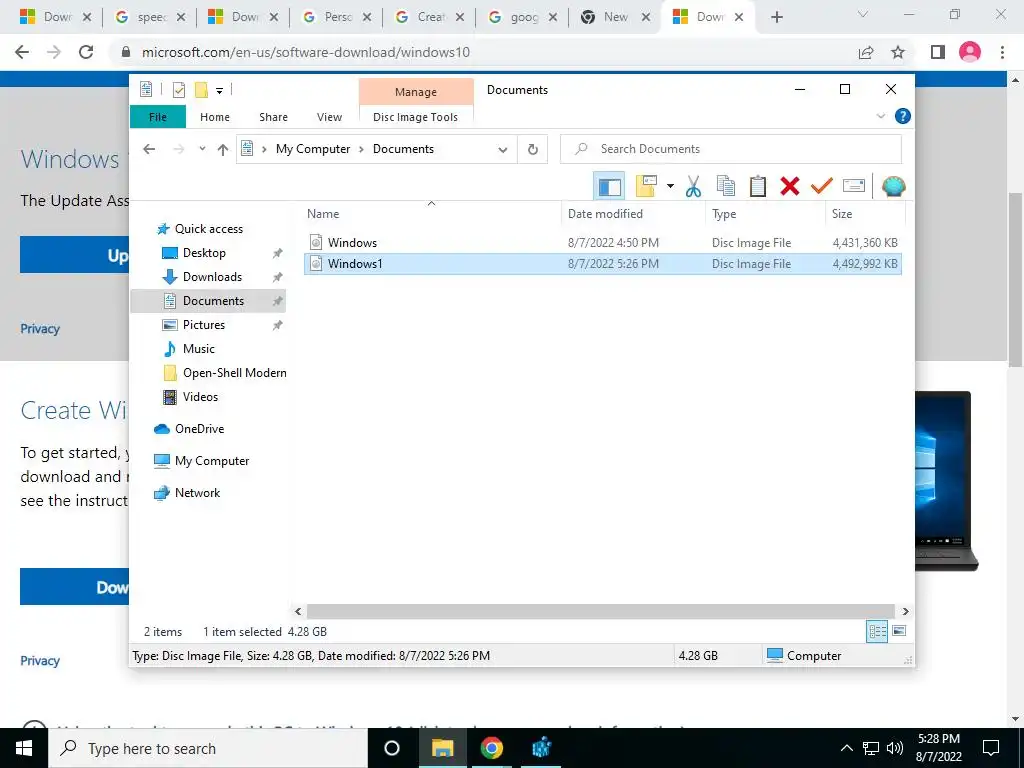Open the recent locations dropdown in Explorer
Image resolution: width=1024 pixels, height=768 pixels.
[x=202, y=149]
